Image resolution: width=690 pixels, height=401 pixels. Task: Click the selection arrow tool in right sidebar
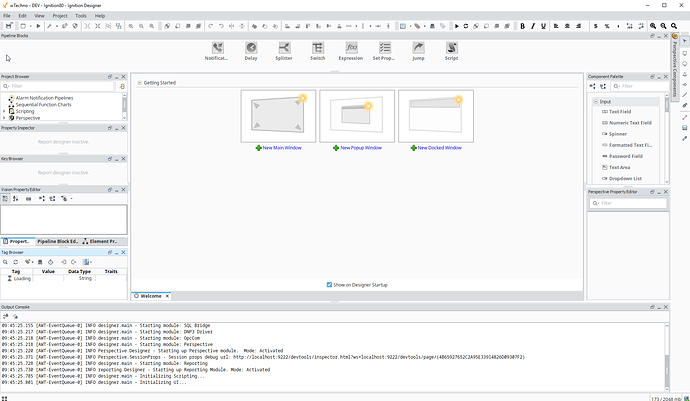684,41
